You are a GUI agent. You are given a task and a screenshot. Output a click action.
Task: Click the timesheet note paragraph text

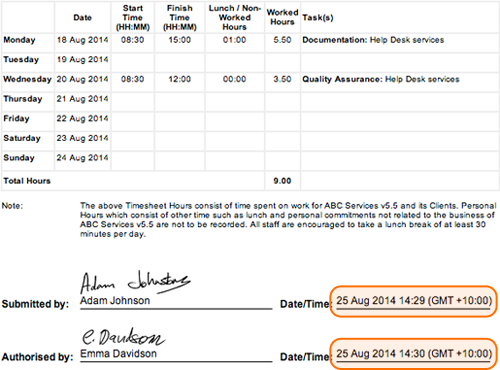[x=288, y=220]
